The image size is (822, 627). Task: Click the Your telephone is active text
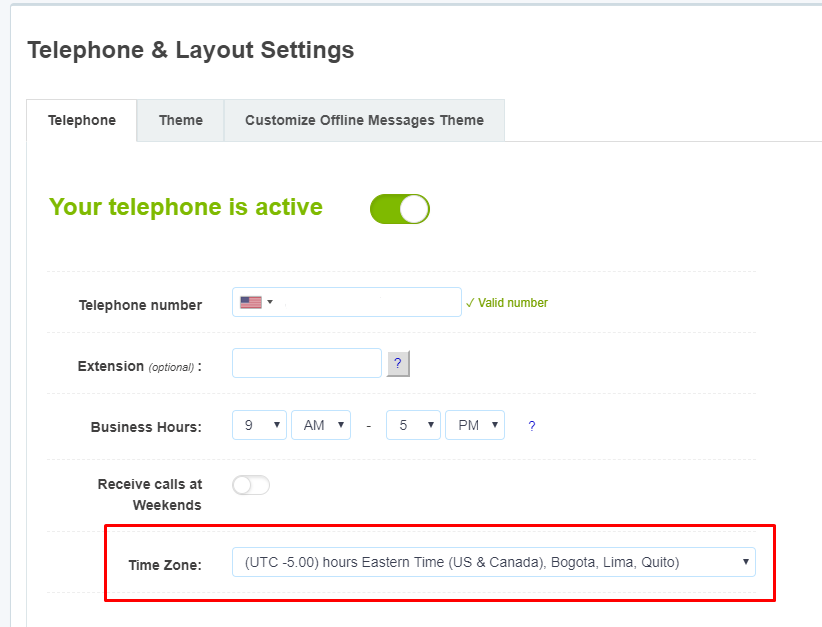point(186,207)
